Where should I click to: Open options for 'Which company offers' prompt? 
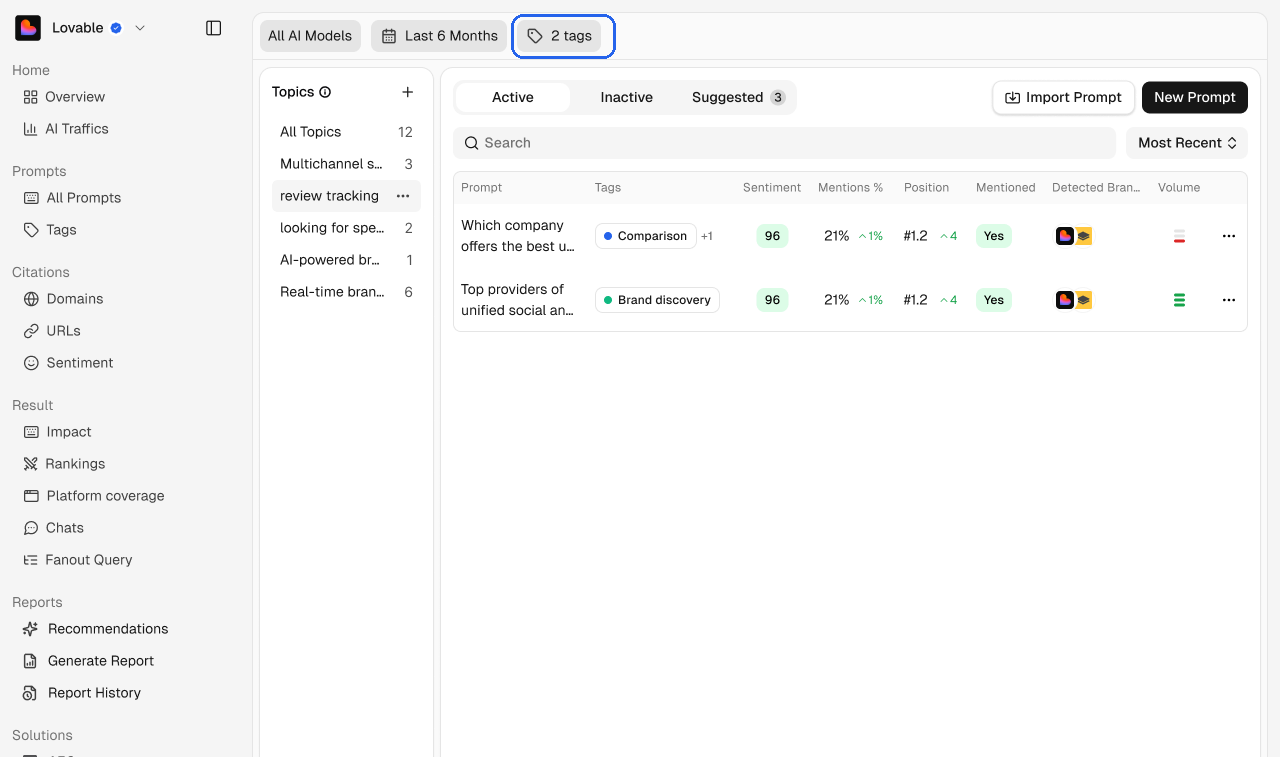1229,236
